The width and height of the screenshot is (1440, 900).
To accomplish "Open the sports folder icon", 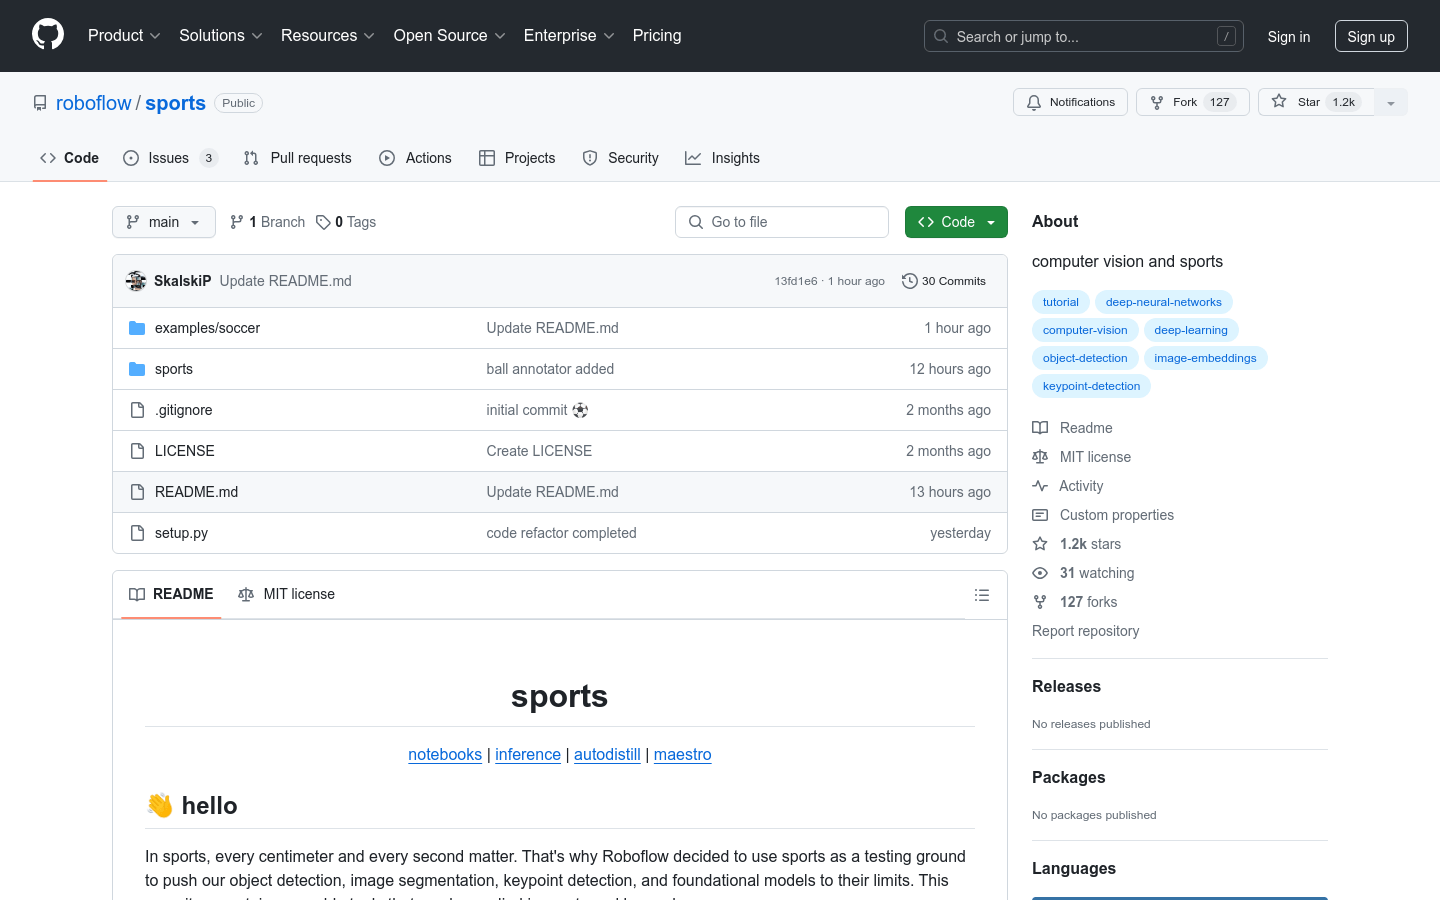I will coord(137,369).
